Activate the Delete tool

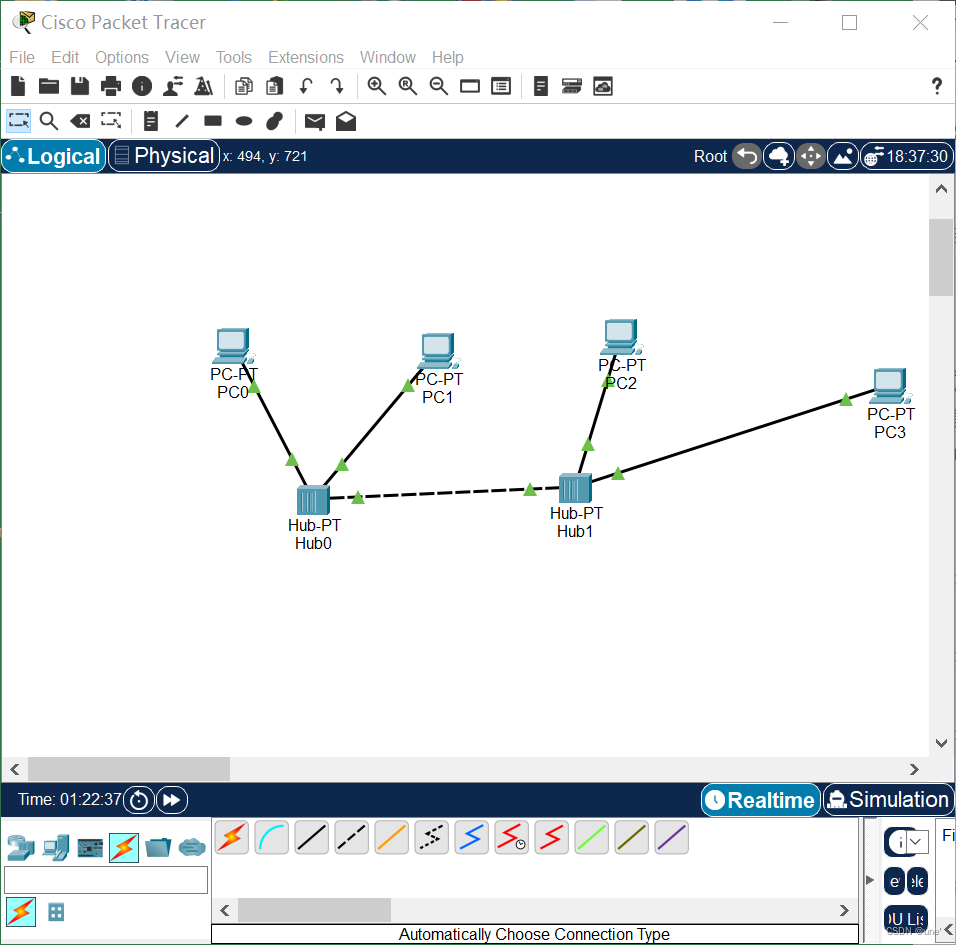[x=80, y=121]
